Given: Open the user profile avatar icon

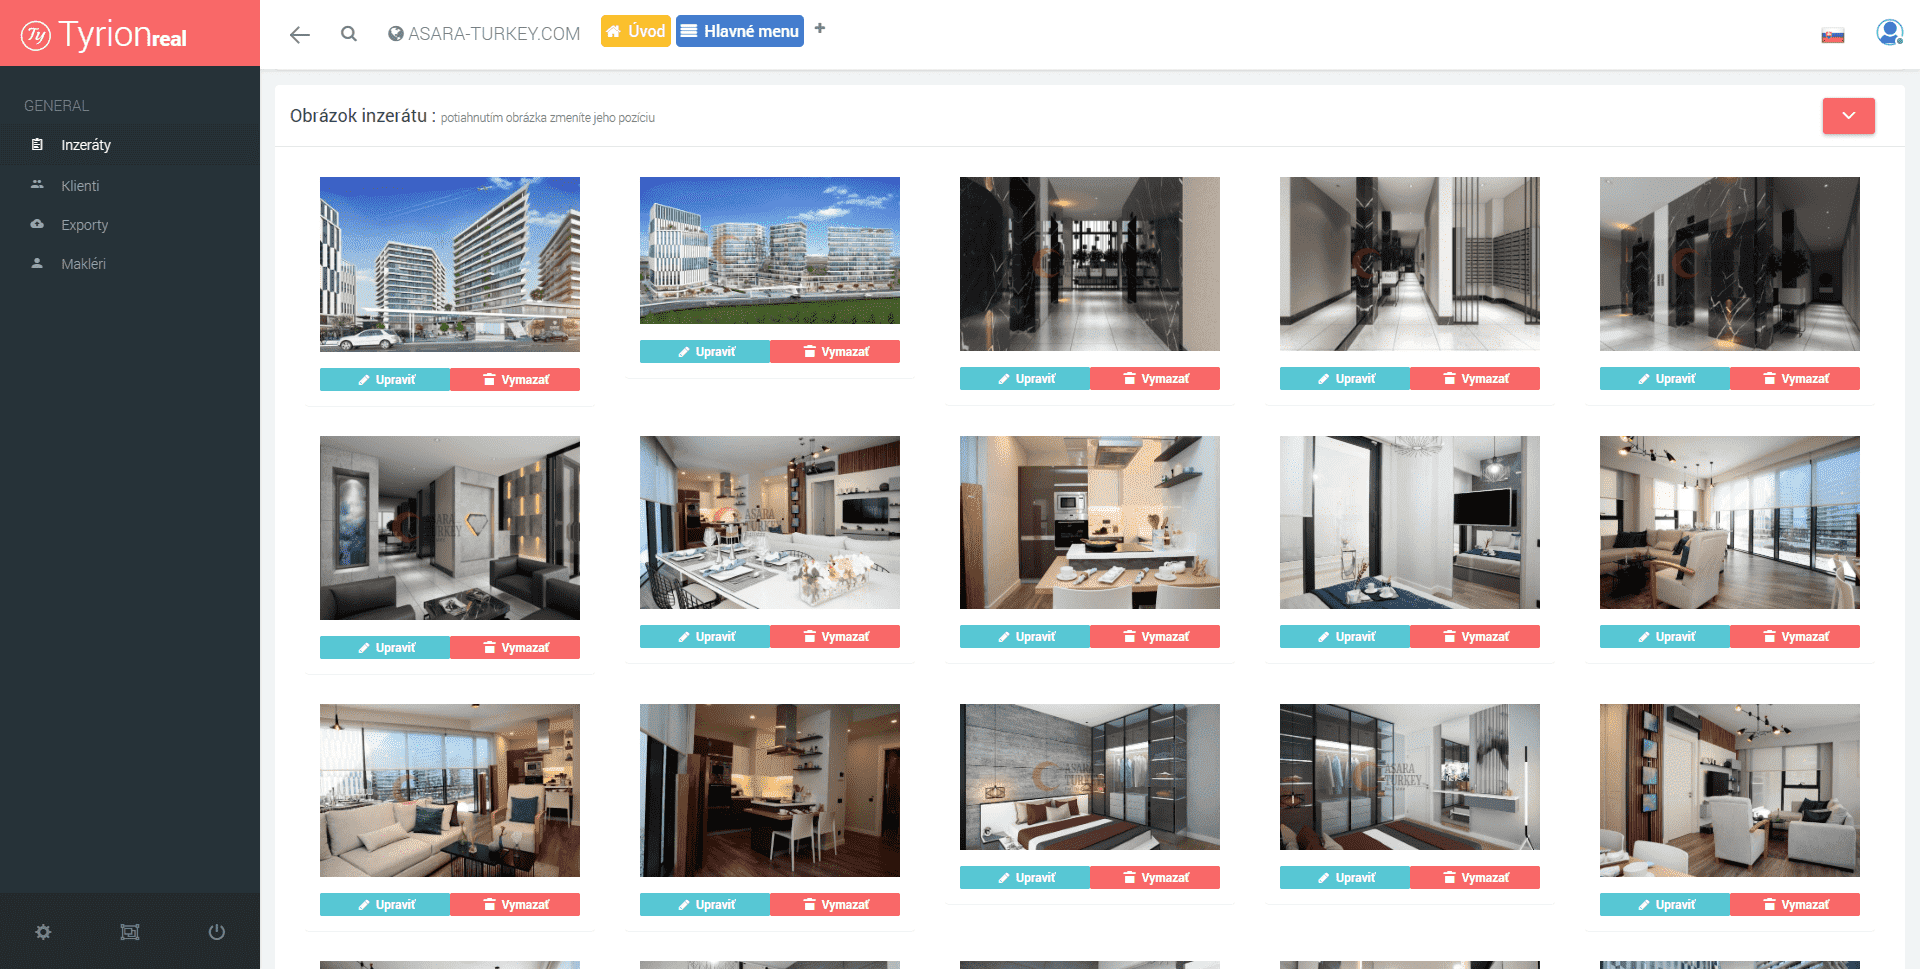Looking at the screenshot, I should click(1888, 34).
